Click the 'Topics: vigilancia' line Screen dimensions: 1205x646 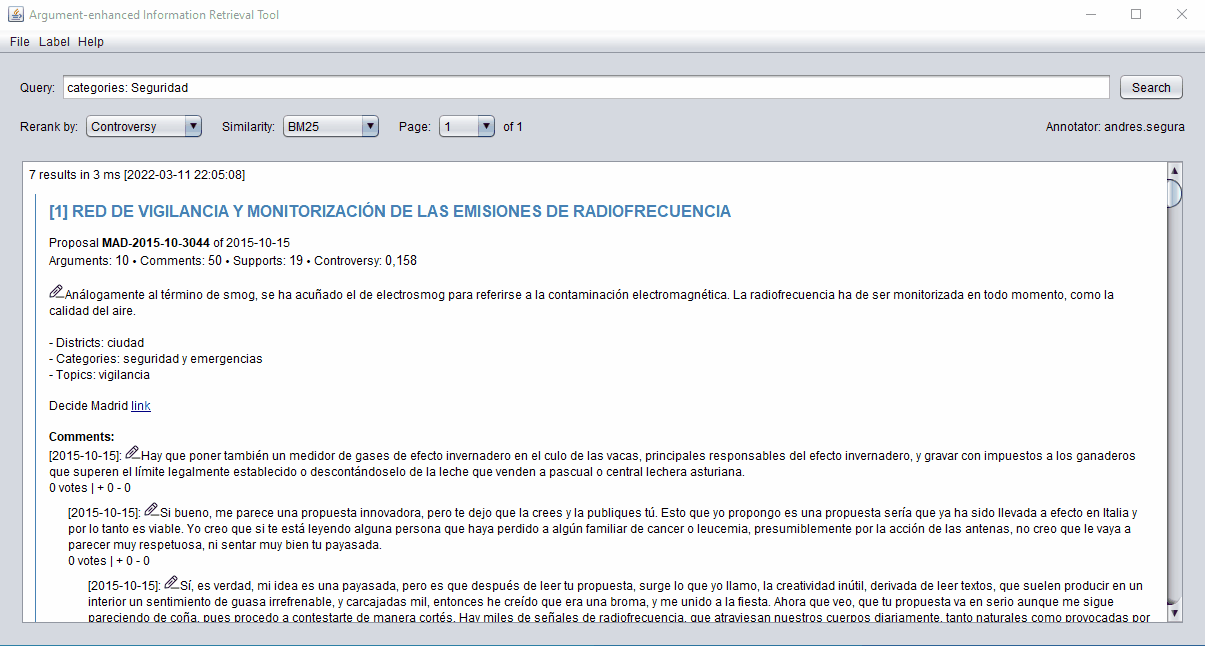(x=99, y=375)
